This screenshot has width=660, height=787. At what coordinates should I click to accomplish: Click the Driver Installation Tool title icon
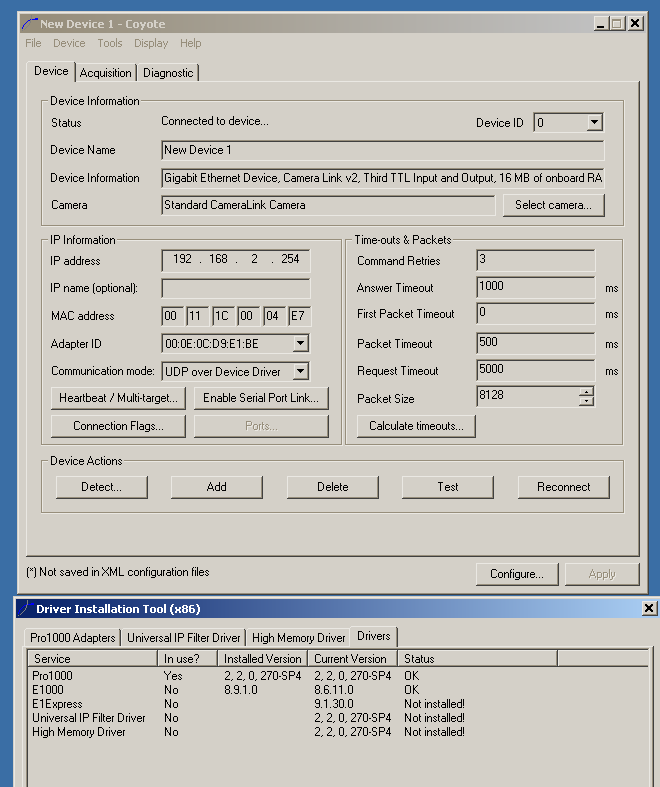point(24,608)
